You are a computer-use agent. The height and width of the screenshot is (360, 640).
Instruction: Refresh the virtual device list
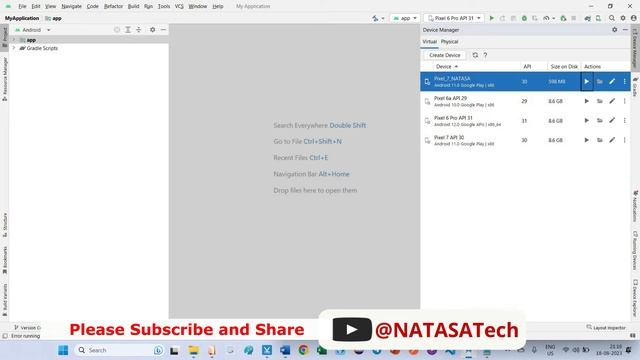click(475, 55)
